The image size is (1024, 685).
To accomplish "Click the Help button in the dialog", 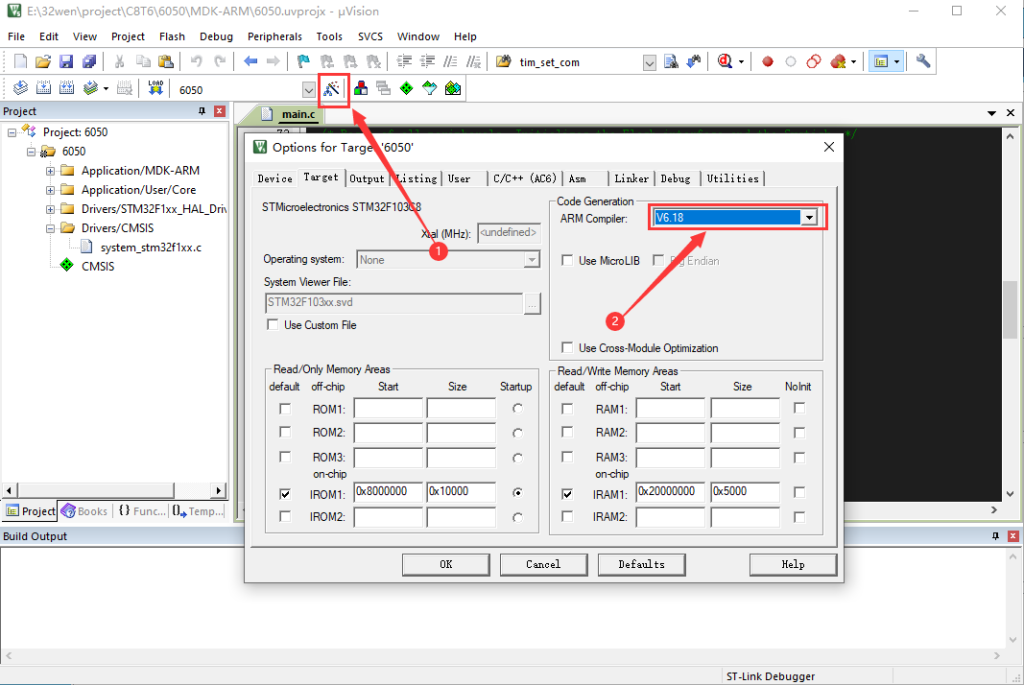I will [793, 564].
